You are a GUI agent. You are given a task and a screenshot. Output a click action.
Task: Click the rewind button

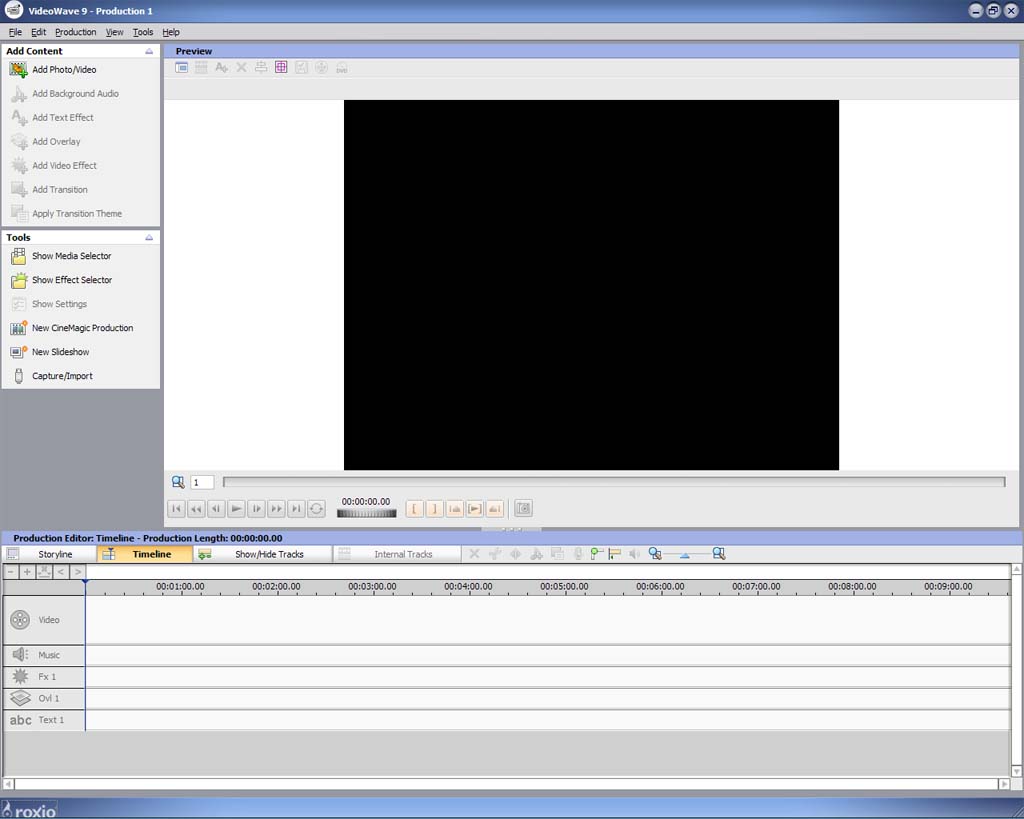(x=196, y=508)
